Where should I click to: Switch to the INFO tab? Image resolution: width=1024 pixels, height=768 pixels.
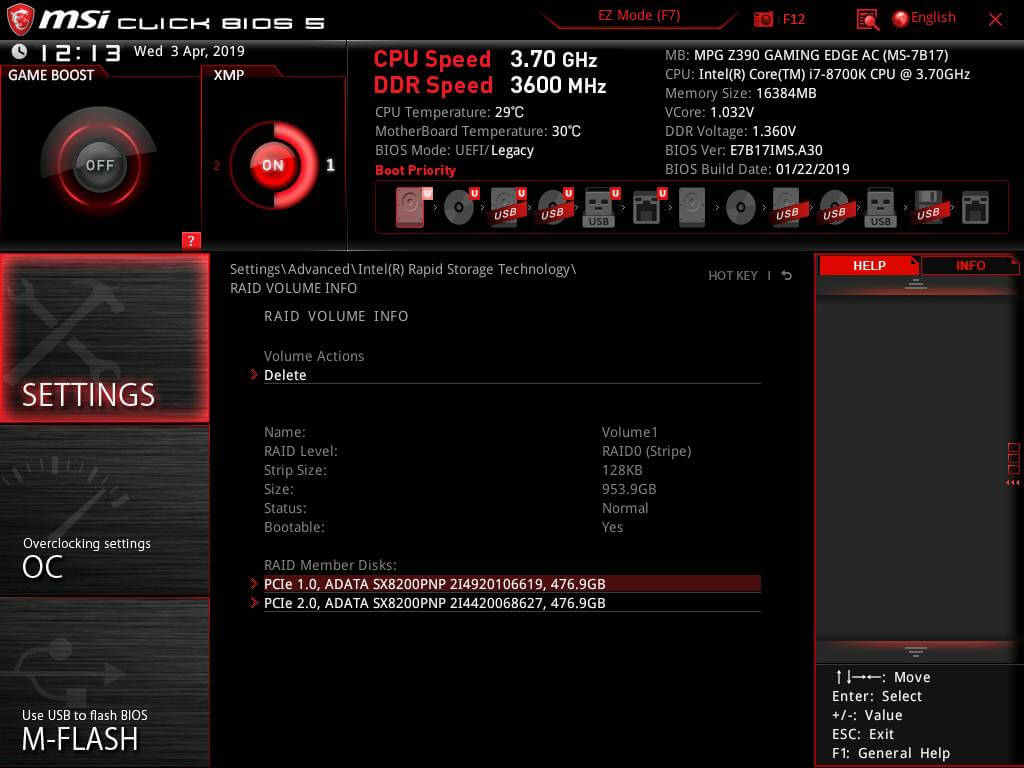[970, 265]
